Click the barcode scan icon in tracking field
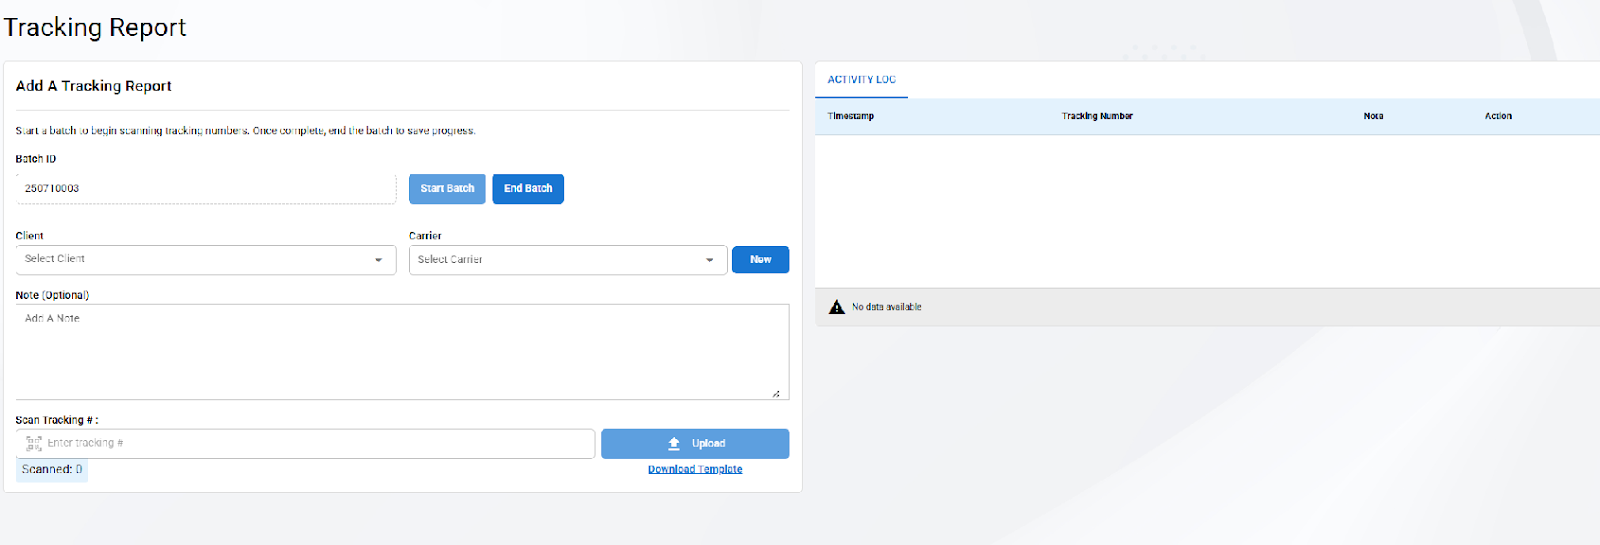The height and width of the screenshot is (545, 1600). [34, 443]
